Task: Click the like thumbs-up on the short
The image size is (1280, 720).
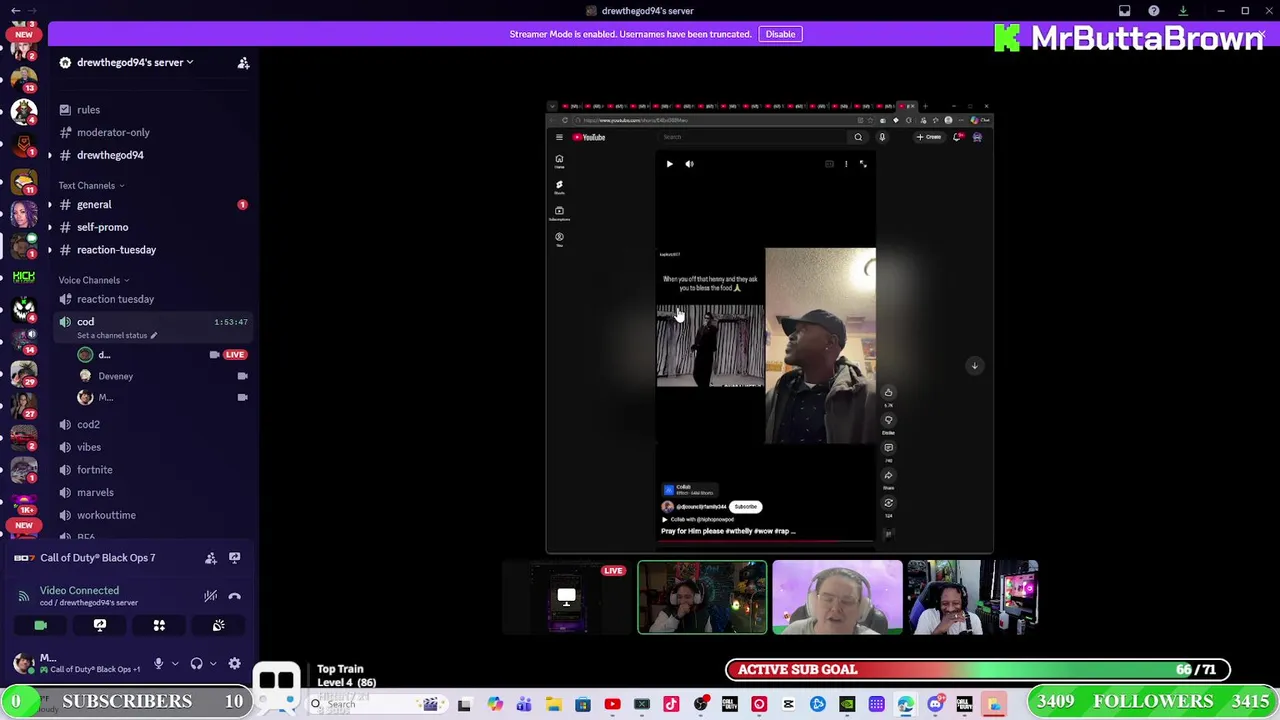Action: click(888, 393)
